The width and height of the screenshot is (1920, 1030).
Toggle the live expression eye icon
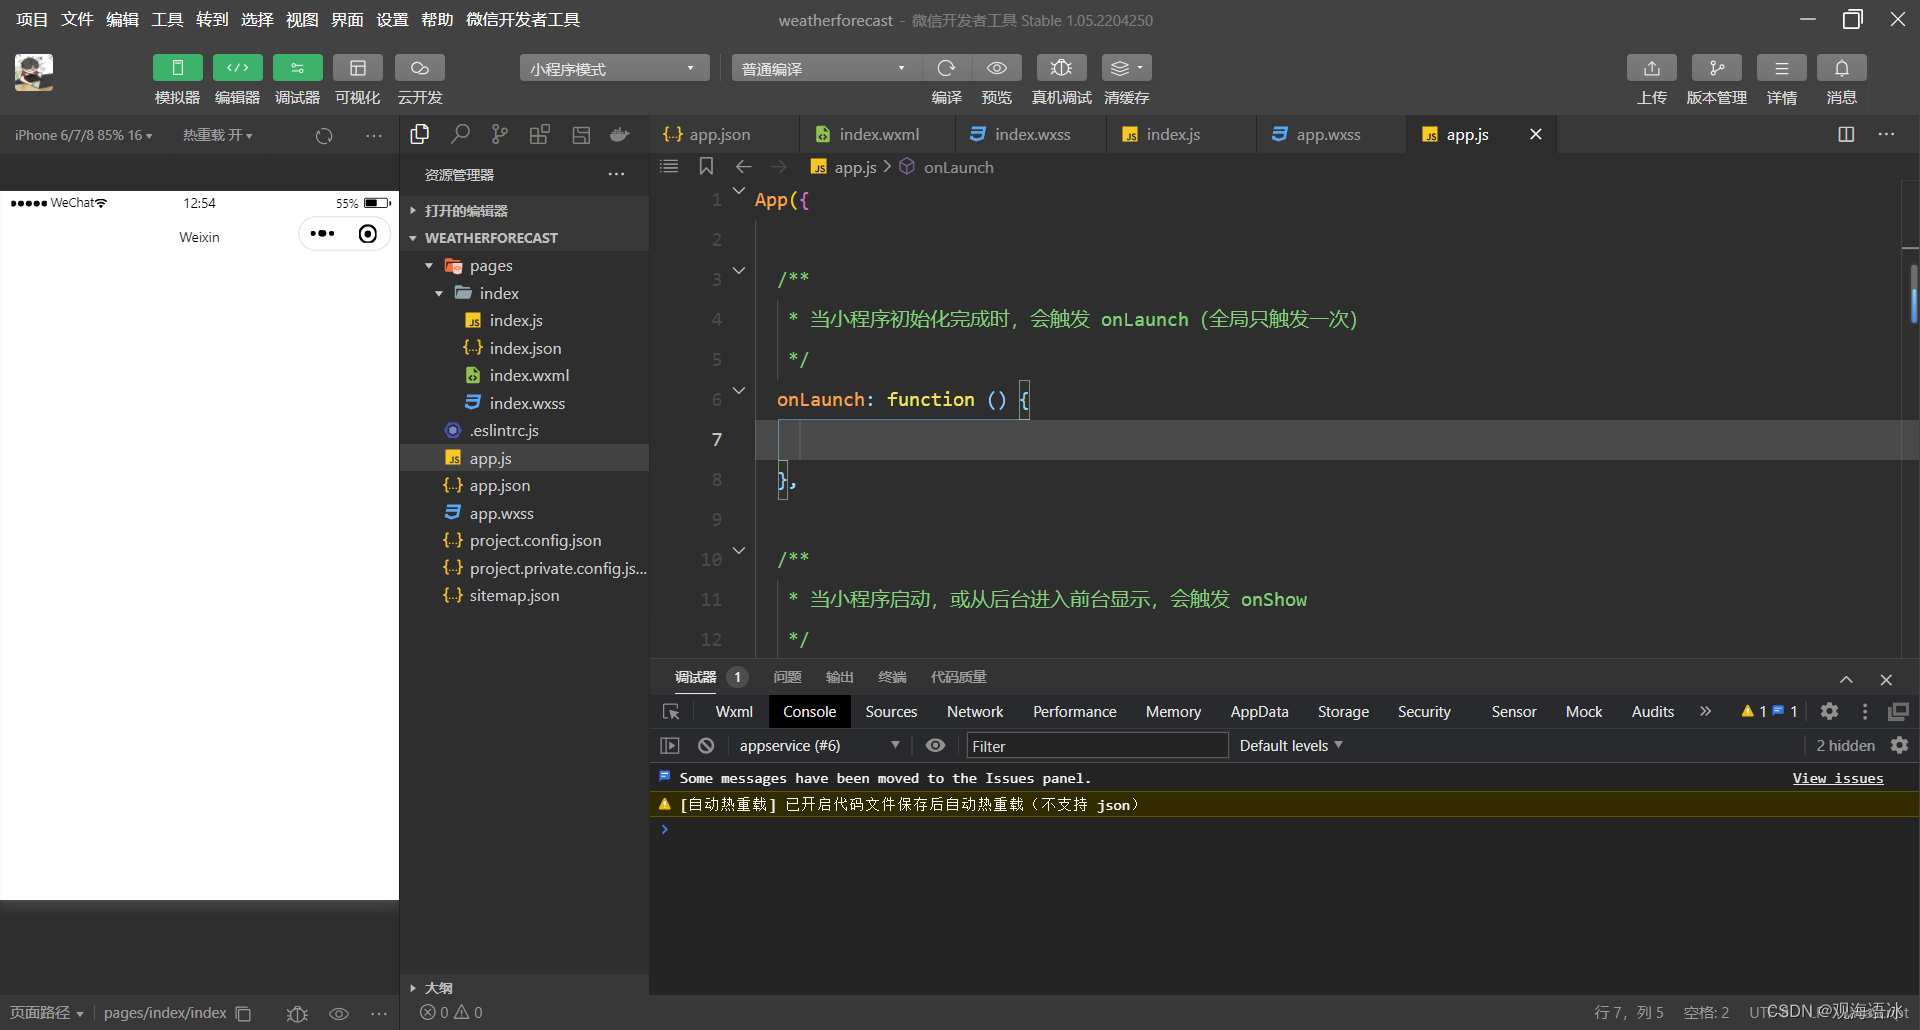[936, 745]
